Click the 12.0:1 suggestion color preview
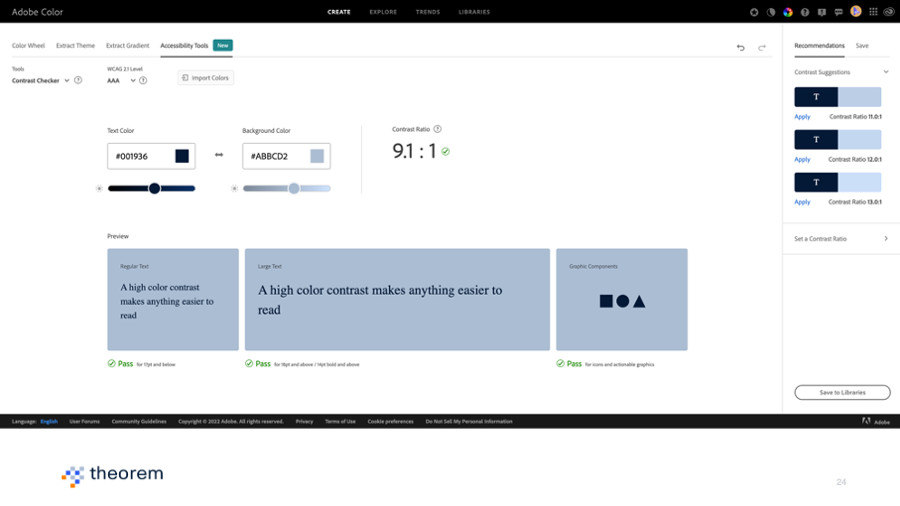Screen dimensions: 900x506 pos(837,139)
